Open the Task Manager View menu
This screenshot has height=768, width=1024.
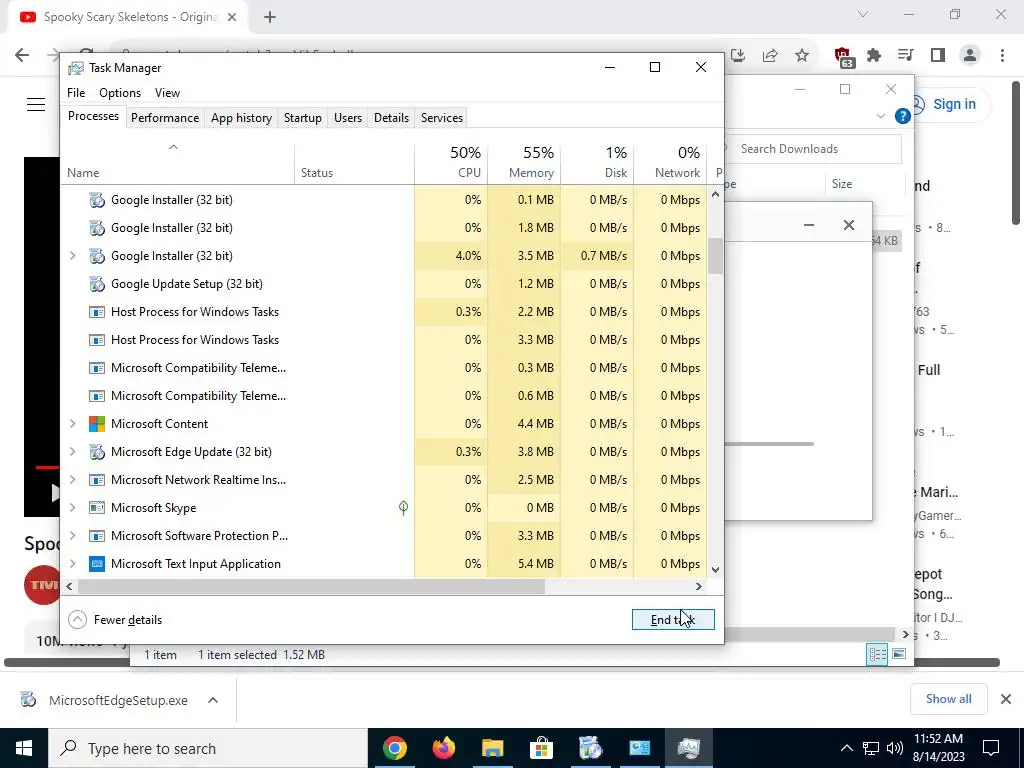[x=167, y=93]
